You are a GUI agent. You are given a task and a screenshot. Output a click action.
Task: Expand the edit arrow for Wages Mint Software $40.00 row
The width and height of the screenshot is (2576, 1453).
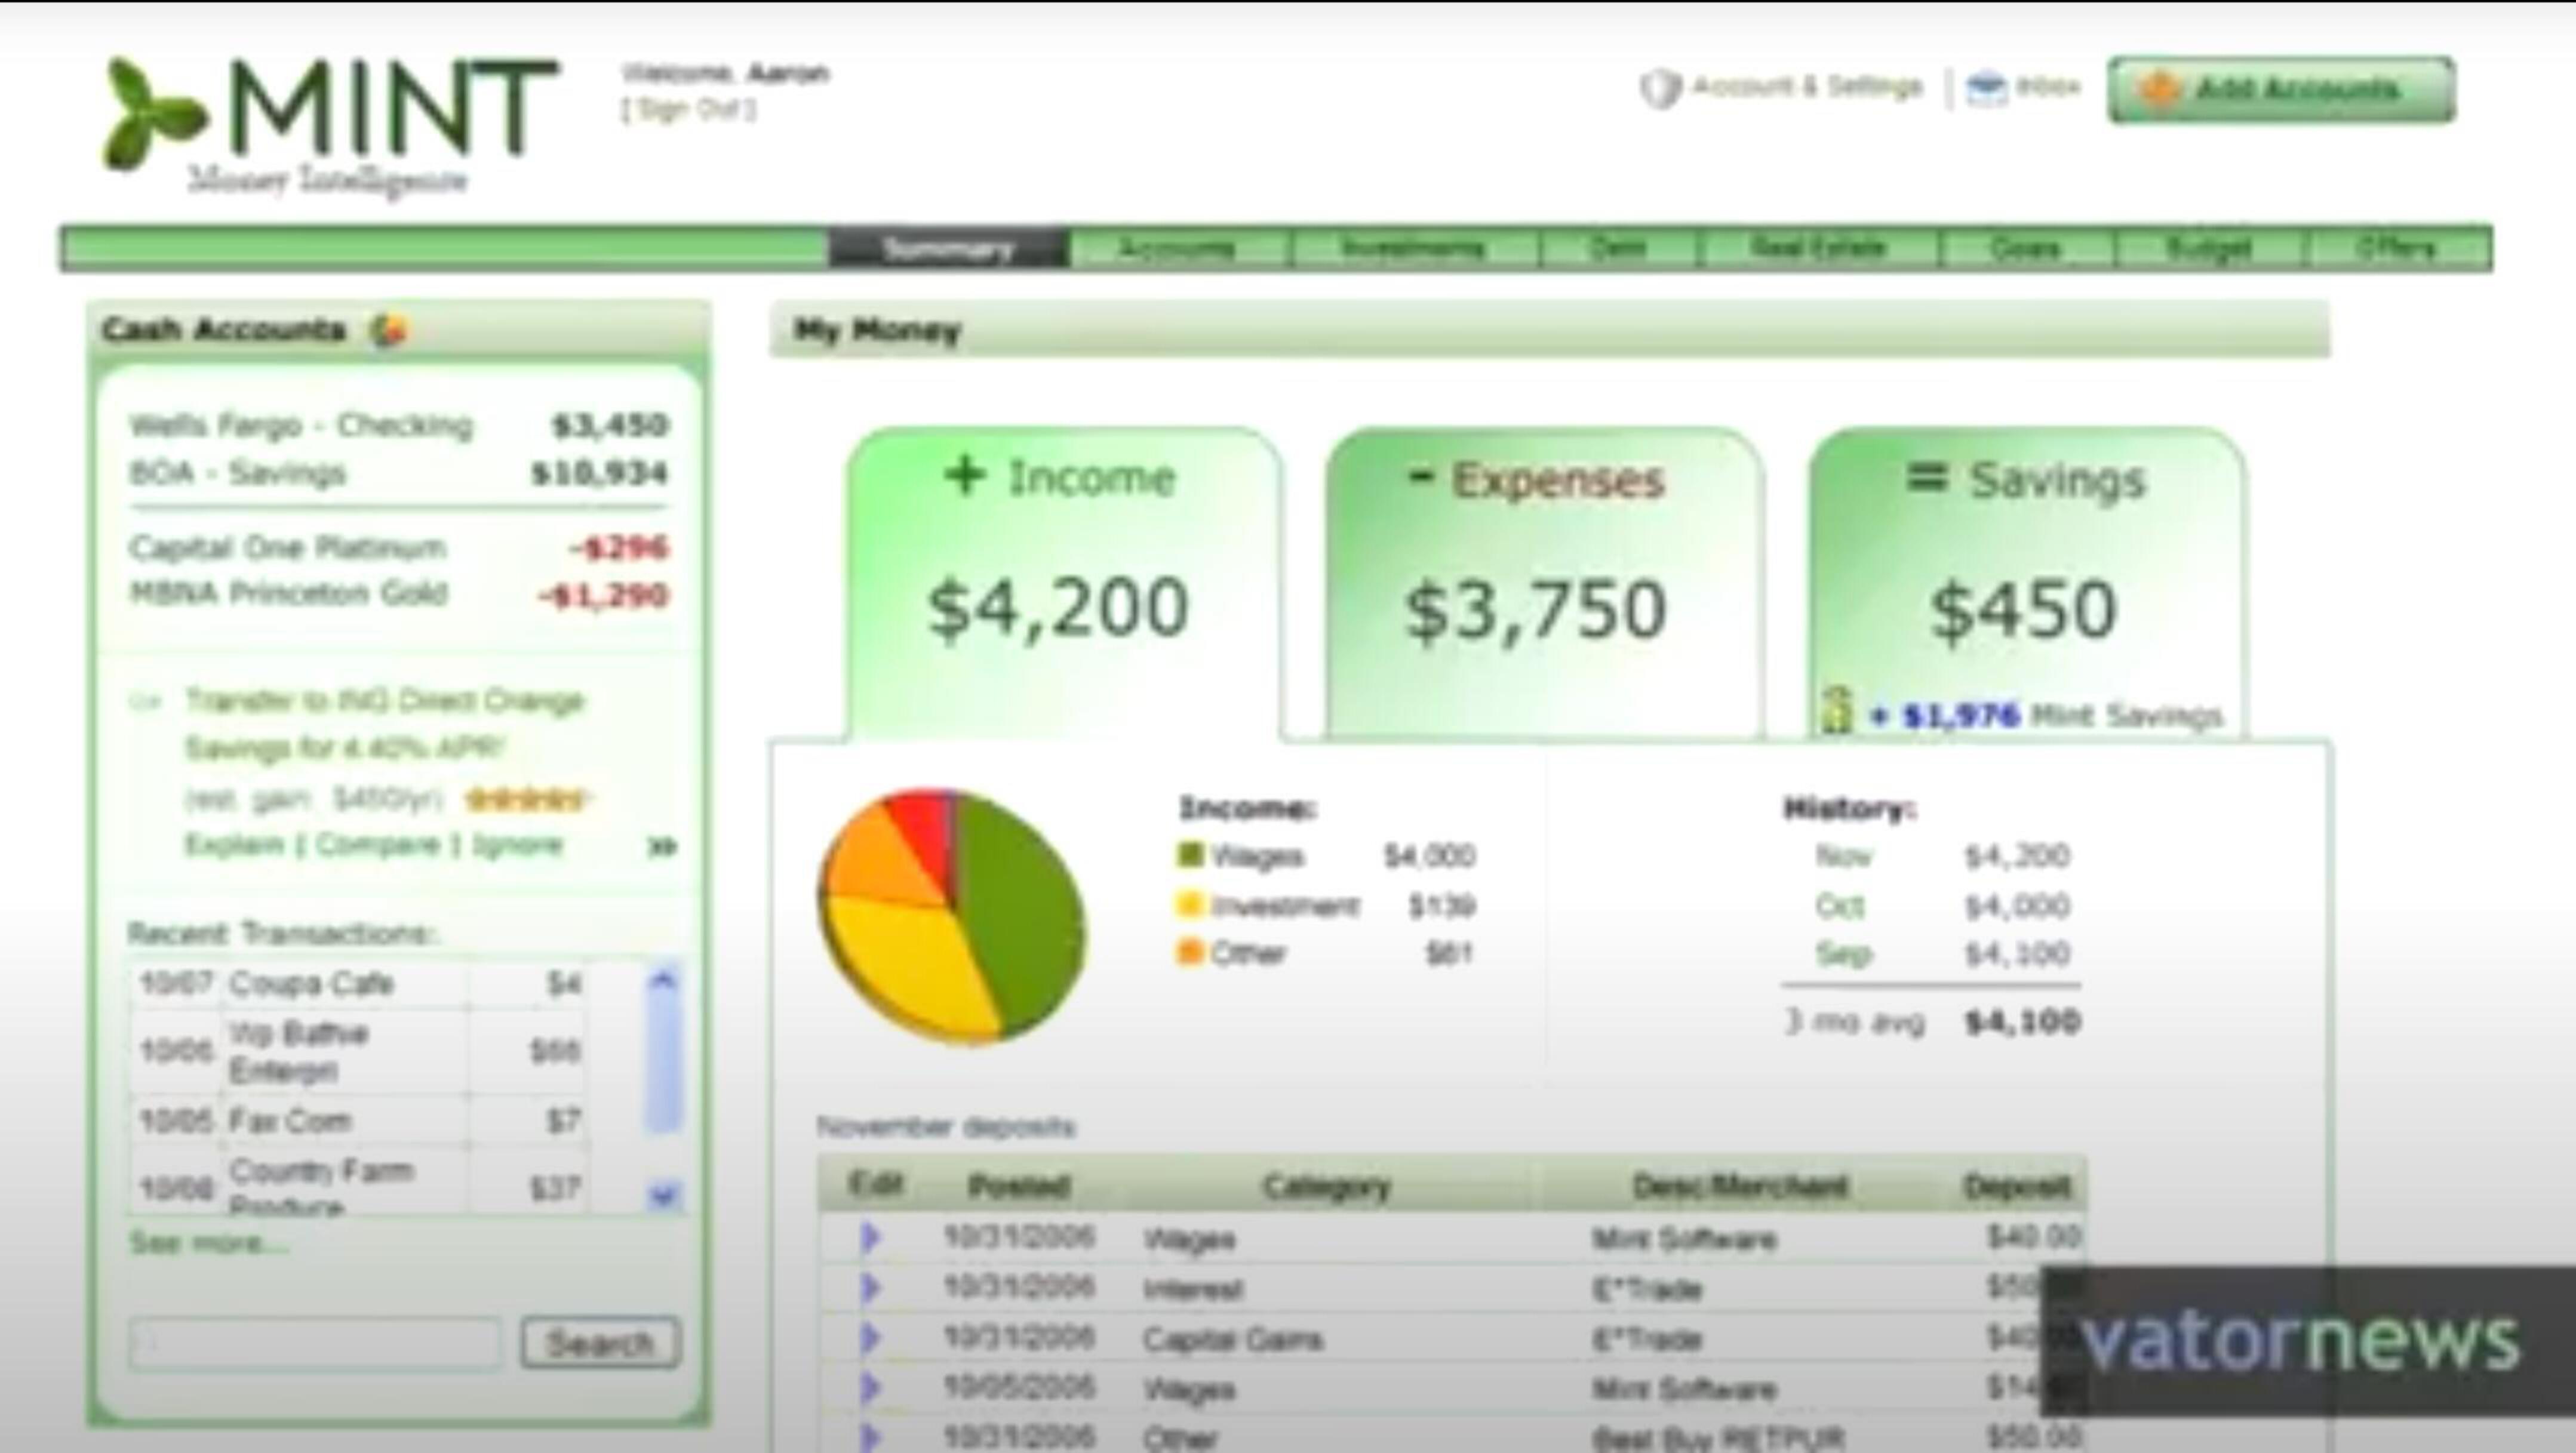870,1238
